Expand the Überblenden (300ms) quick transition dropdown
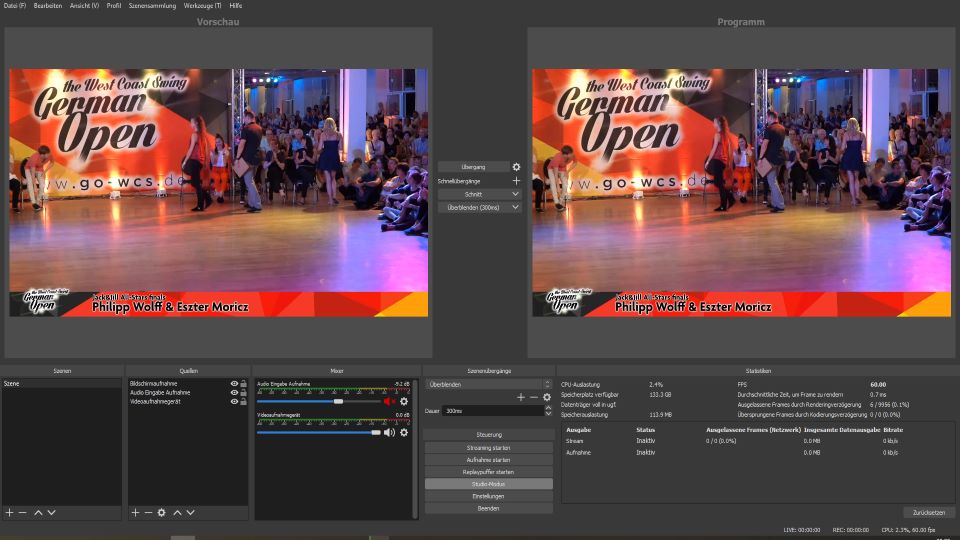This screenshot has height=540, width=960. click(x=515, y=208)
